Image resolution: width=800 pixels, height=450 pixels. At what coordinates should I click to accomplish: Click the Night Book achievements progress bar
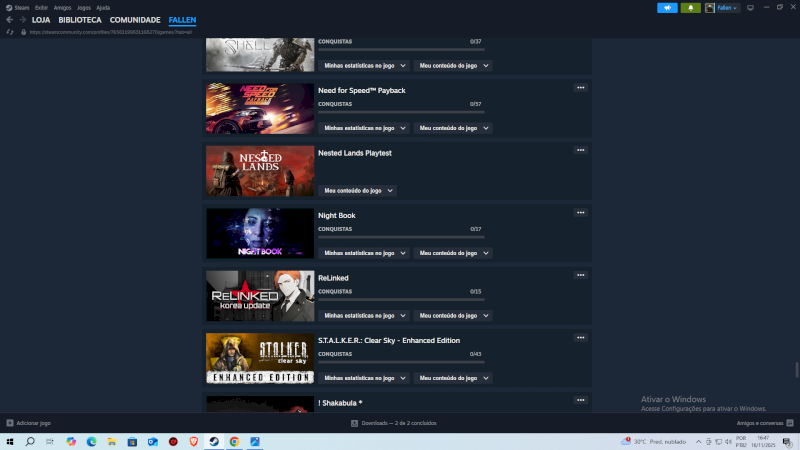[401, 237]
